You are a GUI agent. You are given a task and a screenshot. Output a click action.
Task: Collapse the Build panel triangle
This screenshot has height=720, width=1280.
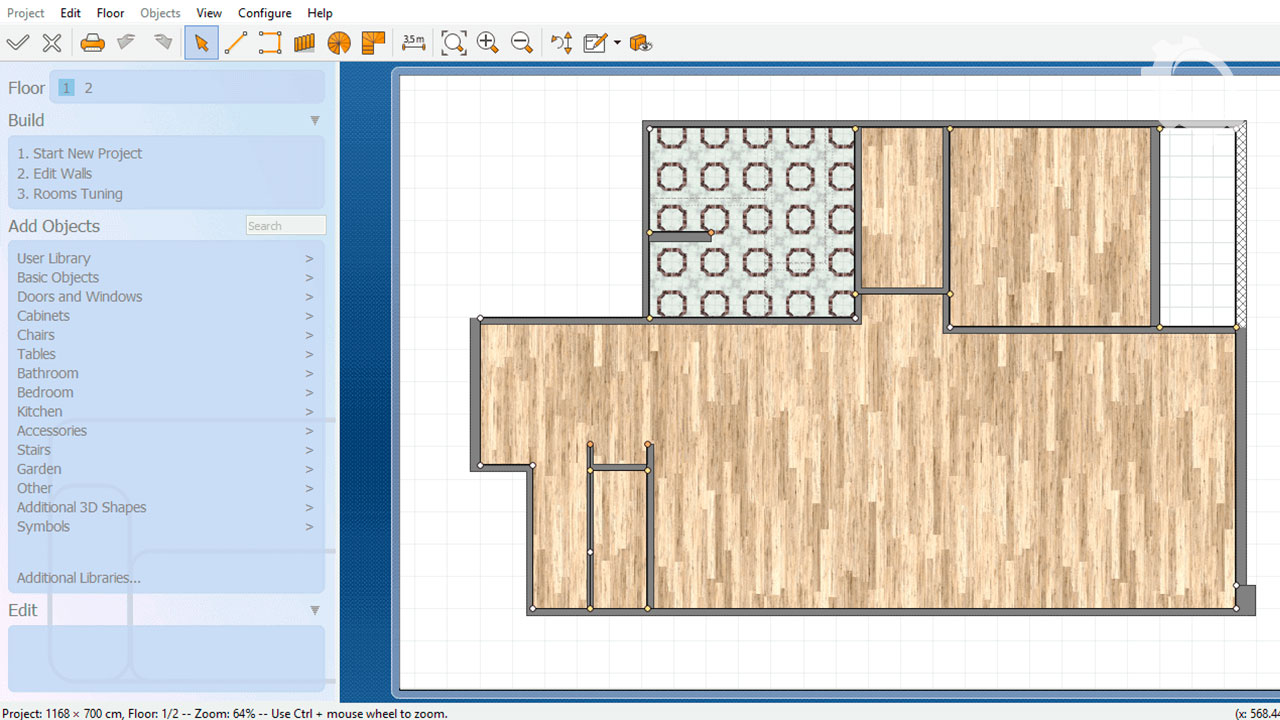click(x=315, y=120)
